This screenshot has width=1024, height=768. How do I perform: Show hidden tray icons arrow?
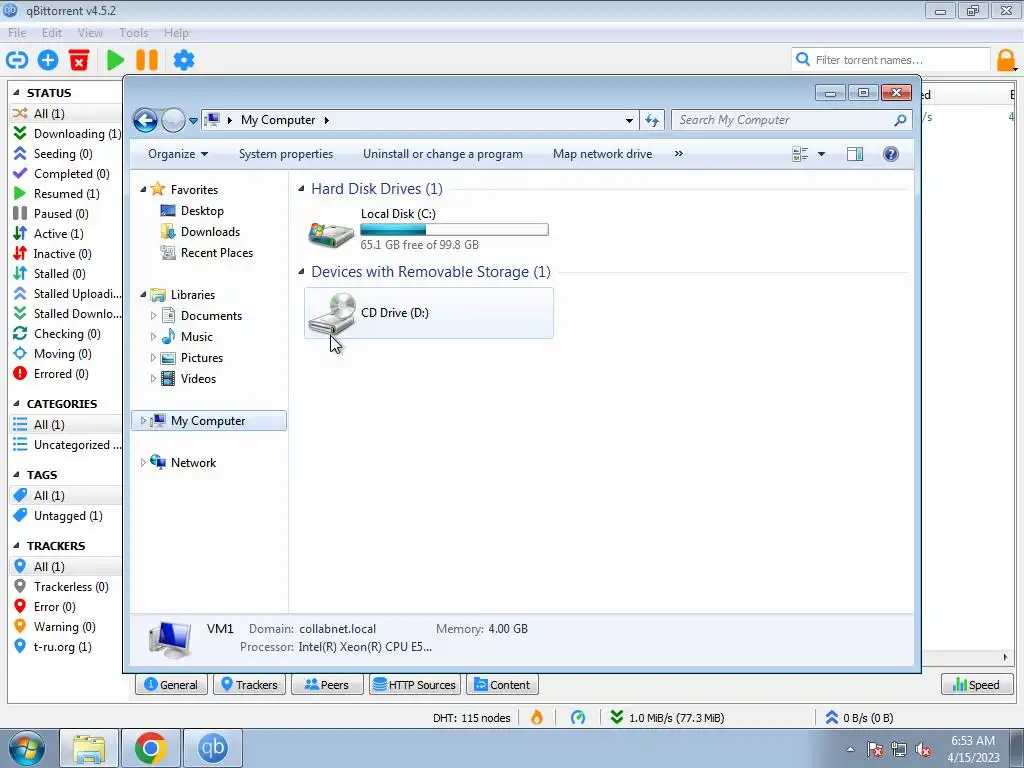[850, 750]
